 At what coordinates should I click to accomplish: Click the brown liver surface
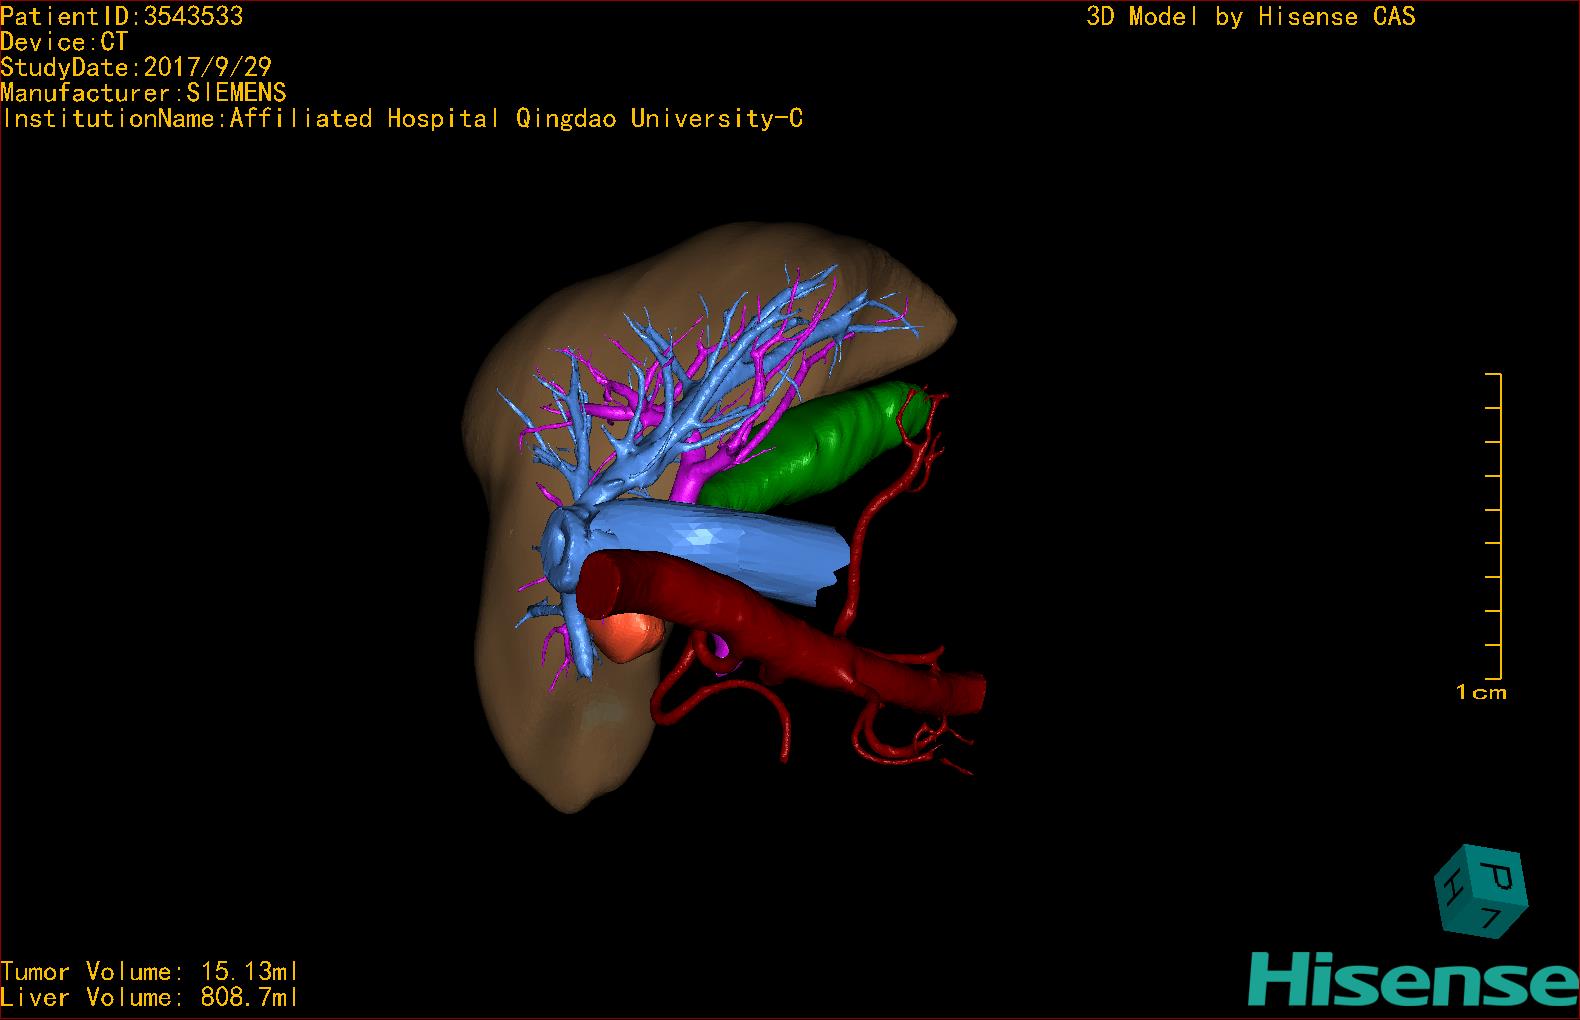click(x=540, y=700)
